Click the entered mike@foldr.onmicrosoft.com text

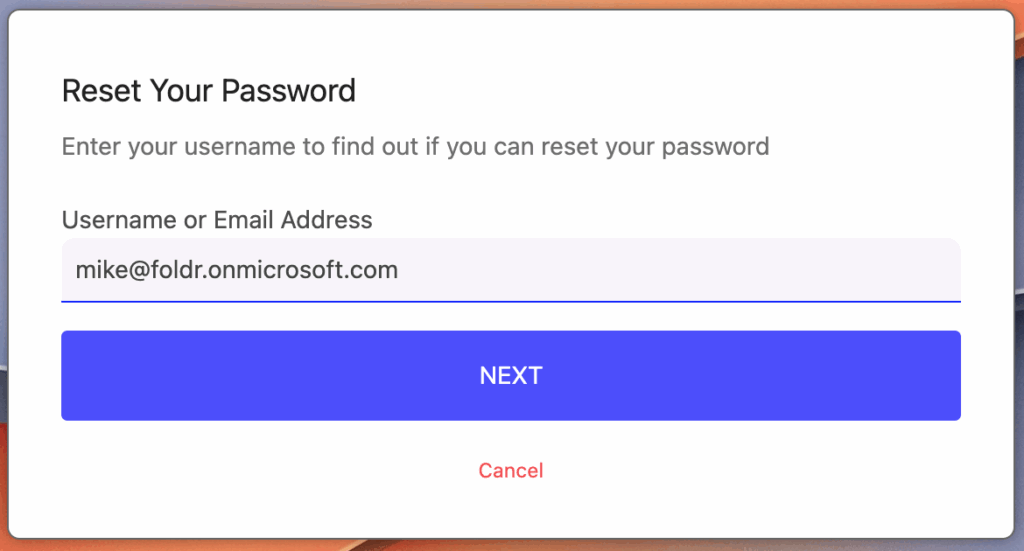point(236,270)
